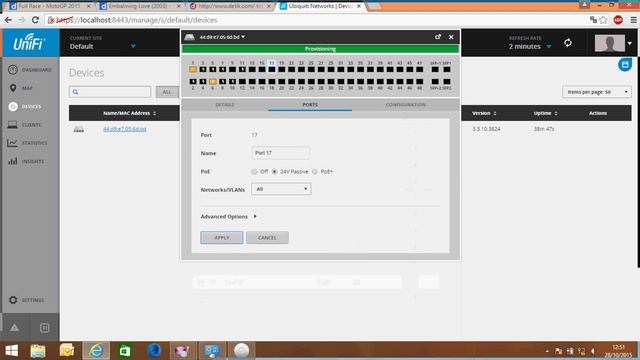640x360 pixels.
Task: Open Clients from the sidebar
Action: pos(25,125)
